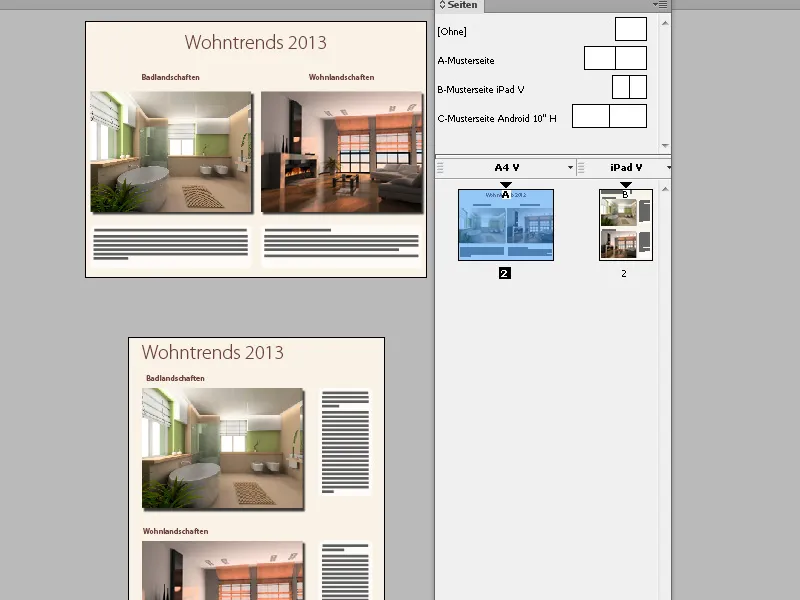This screenshot has height=600, width=800.
Task: Collapse the Seiten panel with the double-arrow
Action: click(x=442, y=5)
